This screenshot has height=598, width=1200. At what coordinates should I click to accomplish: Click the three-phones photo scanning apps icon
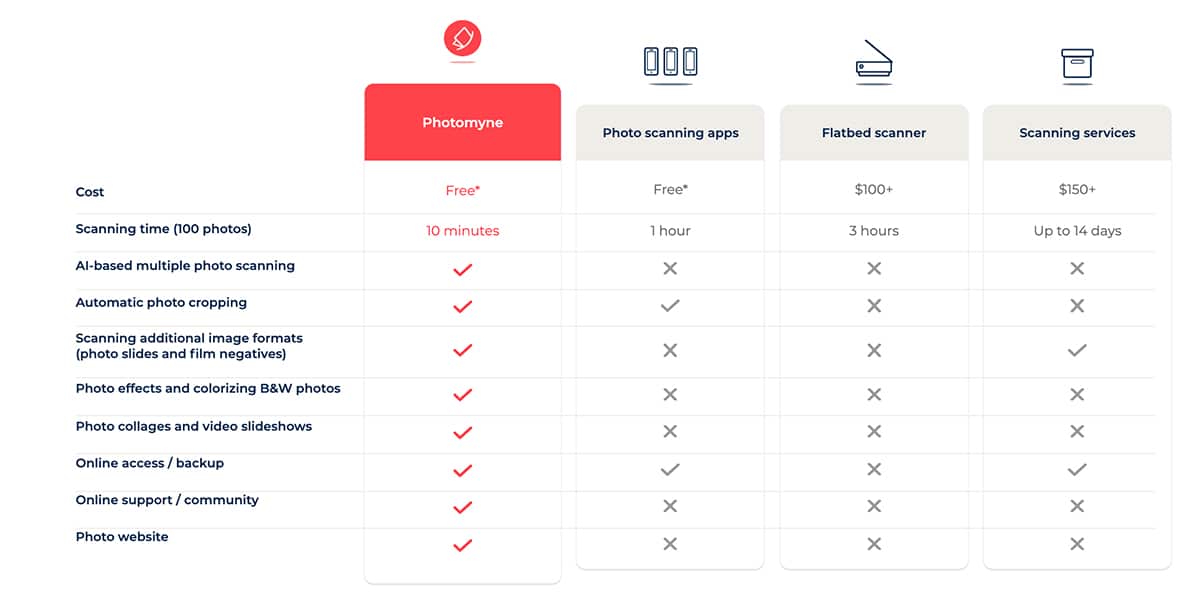(x=670, y=61)
